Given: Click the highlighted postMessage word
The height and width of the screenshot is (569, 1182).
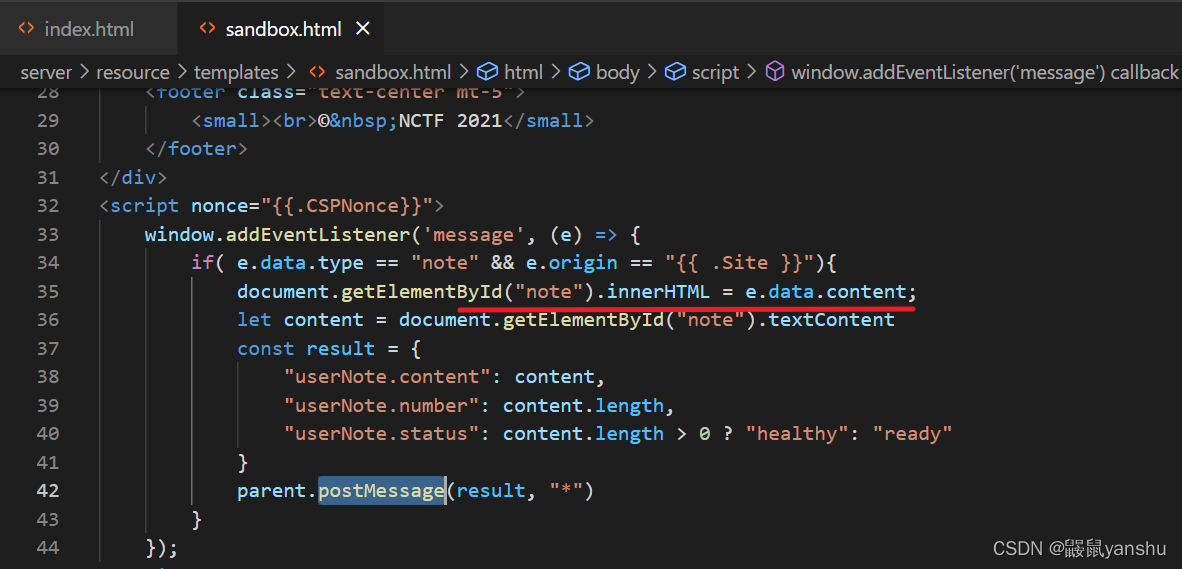Looking at the screenshot, I should (381, 491).
